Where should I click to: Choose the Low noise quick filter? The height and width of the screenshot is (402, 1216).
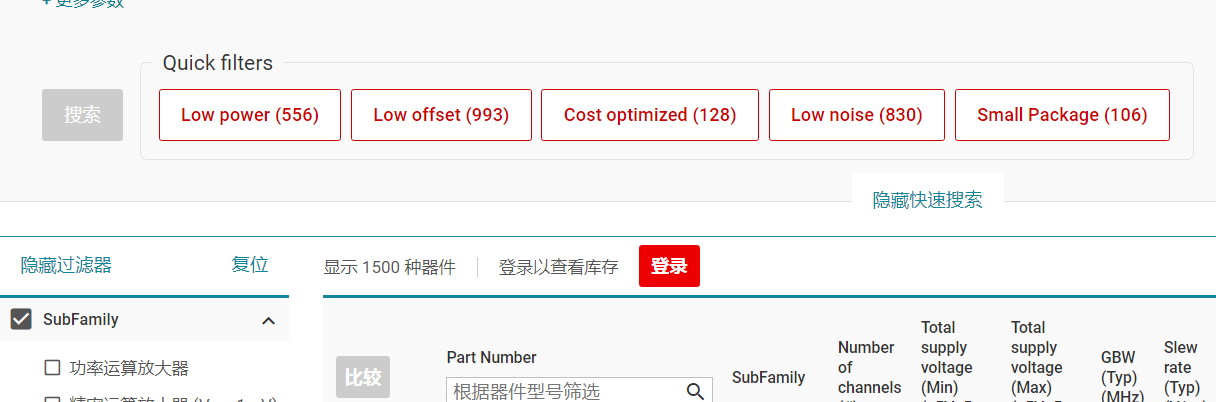tap(856, 115)
